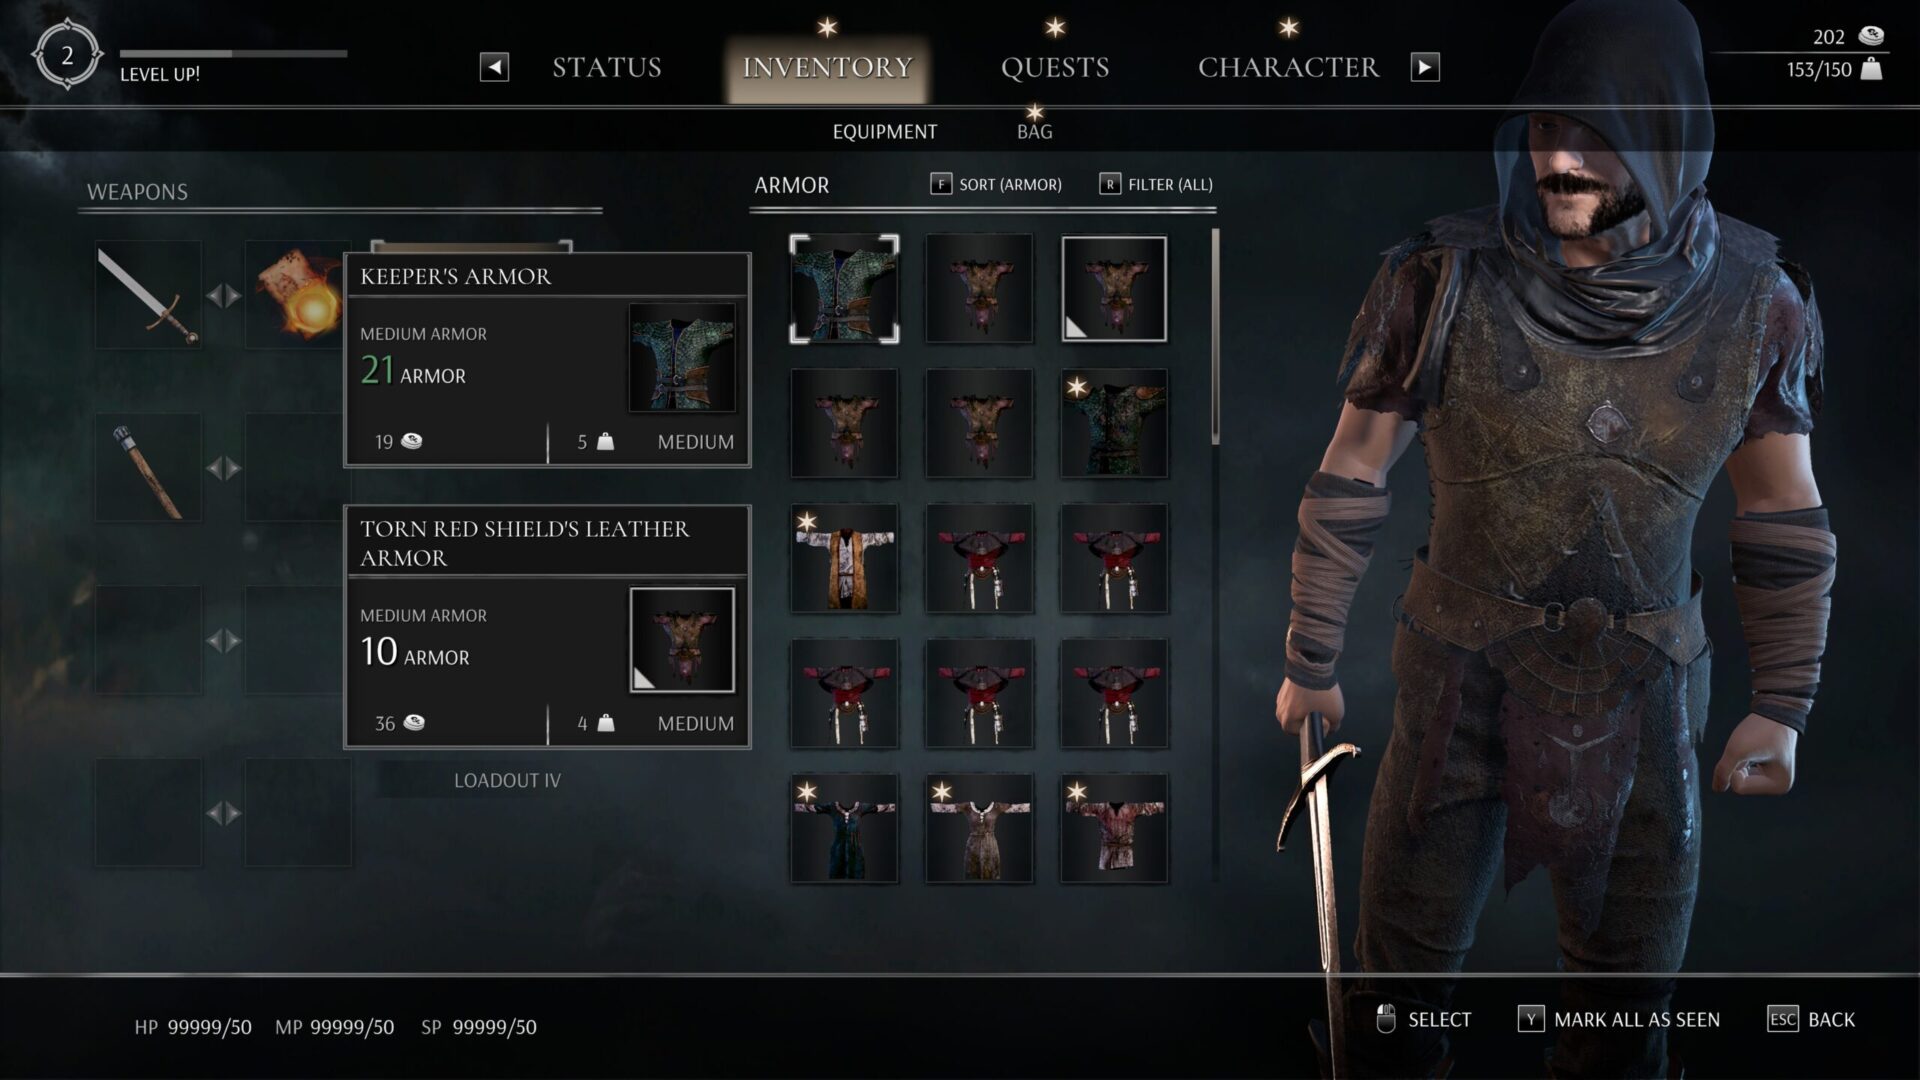
Task: Click the Level Up experience bar
Action: [x=233, y=53]
